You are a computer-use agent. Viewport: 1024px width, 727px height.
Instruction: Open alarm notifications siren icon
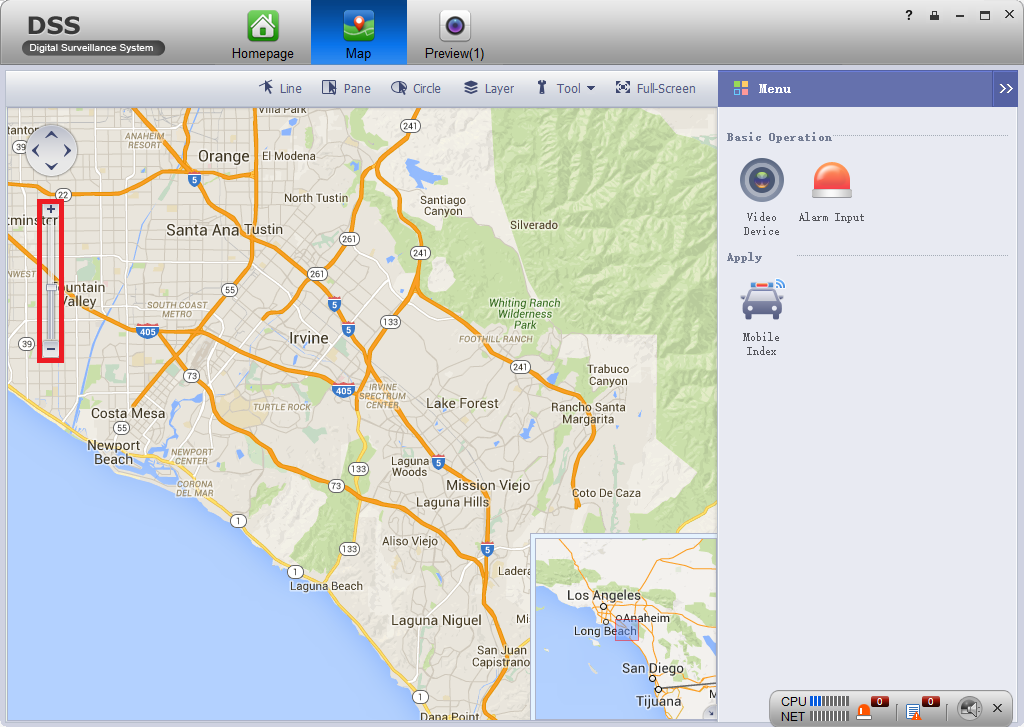[x=864, y=711]
